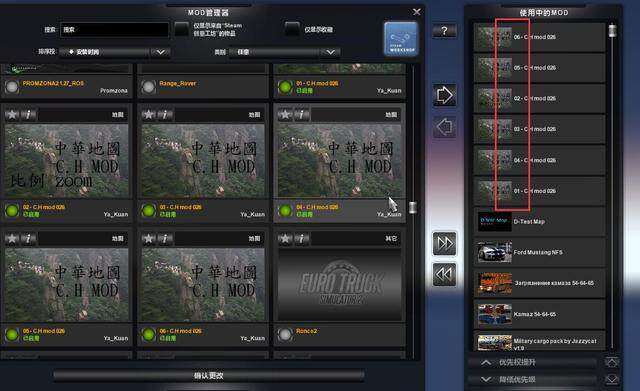This screenshot has width=640, height=391.
Task: Favorite the 04 - C.H mod 026 card star
Action: click(x=285, y=115)
